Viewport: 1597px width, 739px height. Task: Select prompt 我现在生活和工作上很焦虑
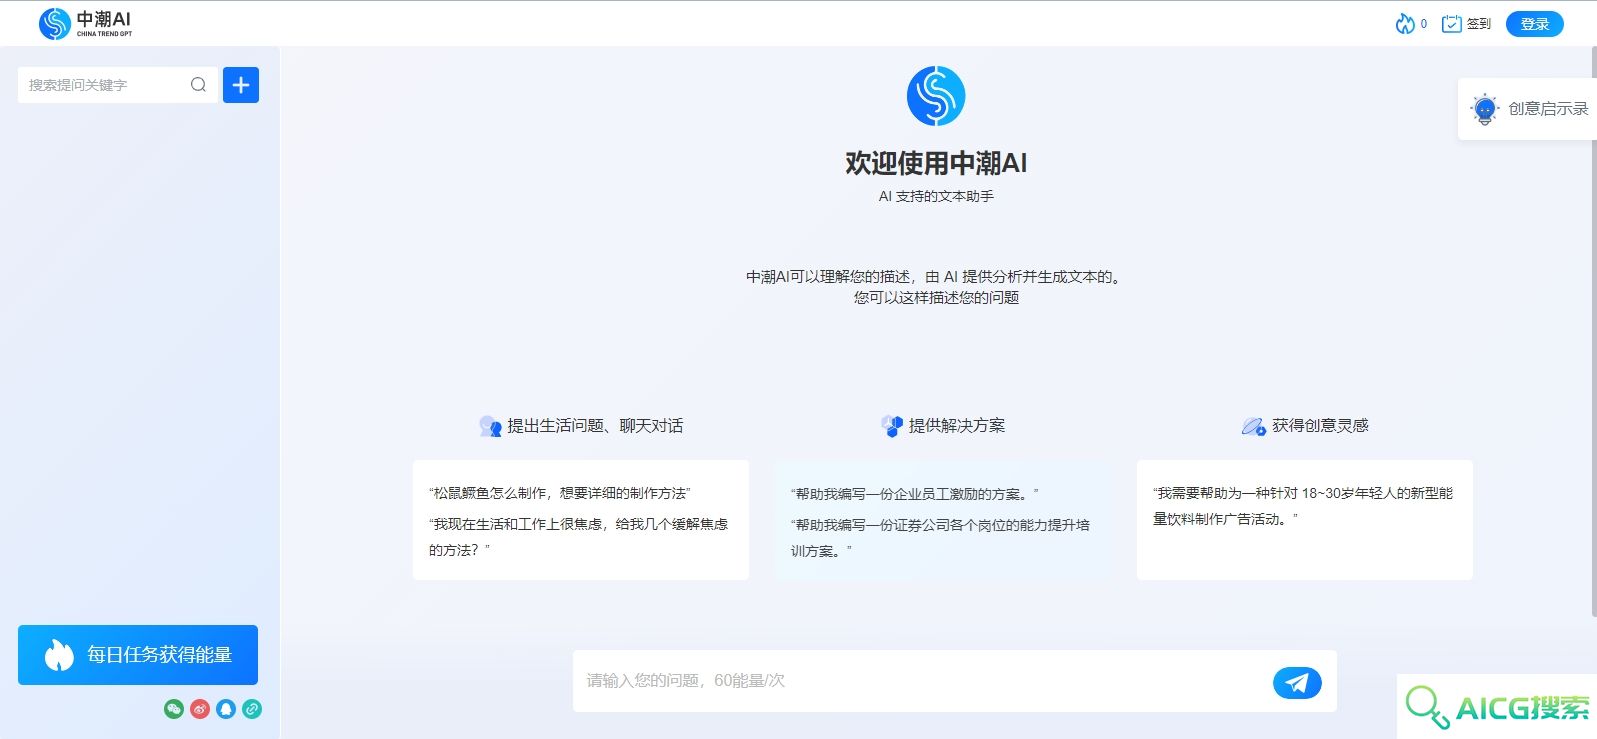[578, 537]
